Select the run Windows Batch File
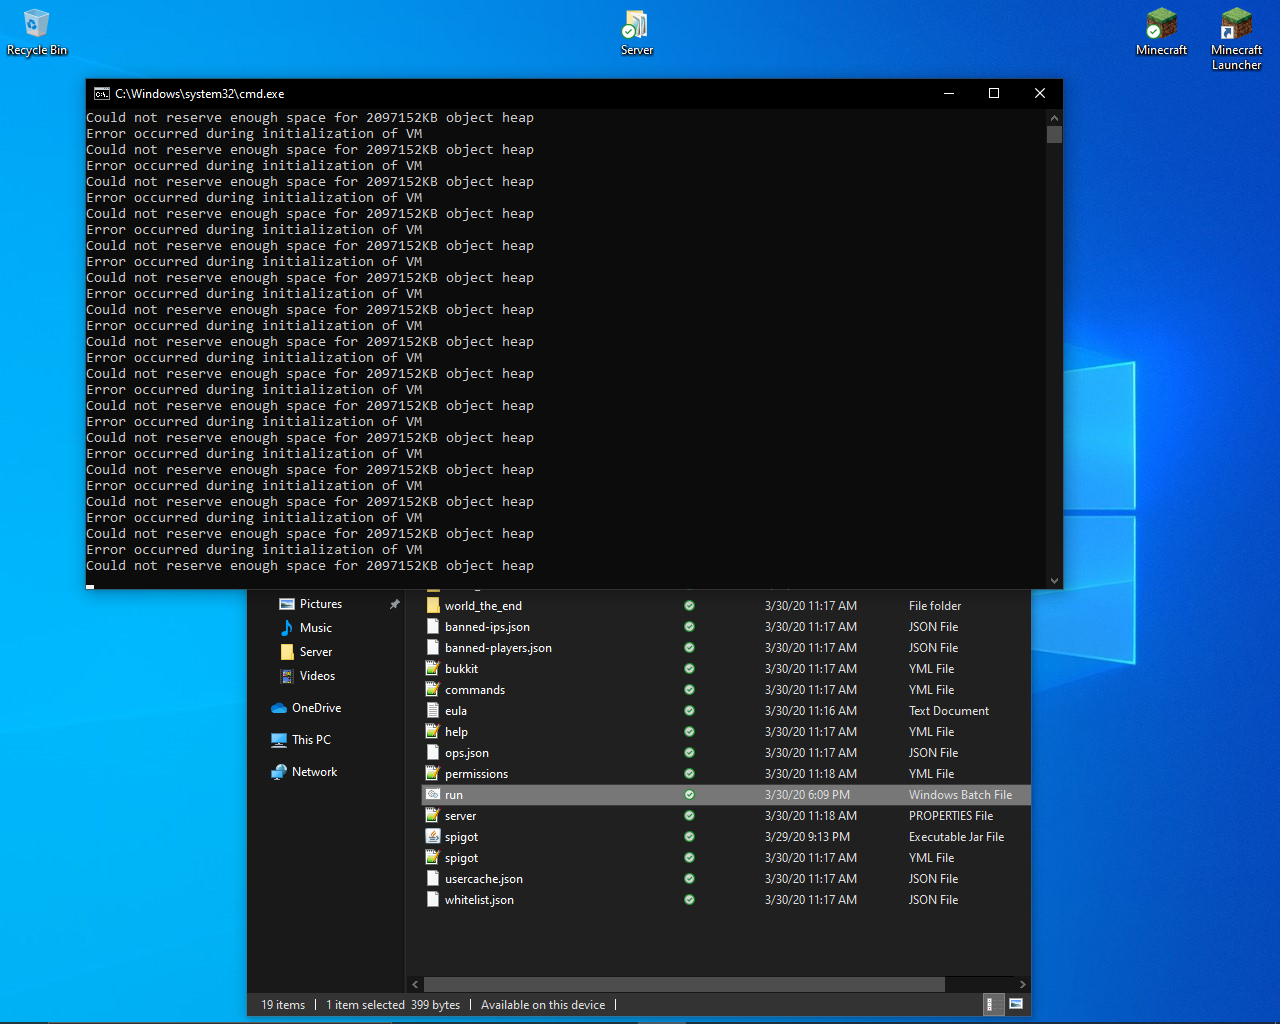 point(454,795)
